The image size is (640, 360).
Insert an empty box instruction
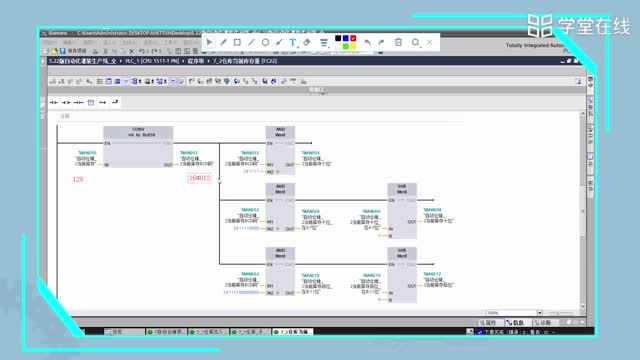coord(91,102)
